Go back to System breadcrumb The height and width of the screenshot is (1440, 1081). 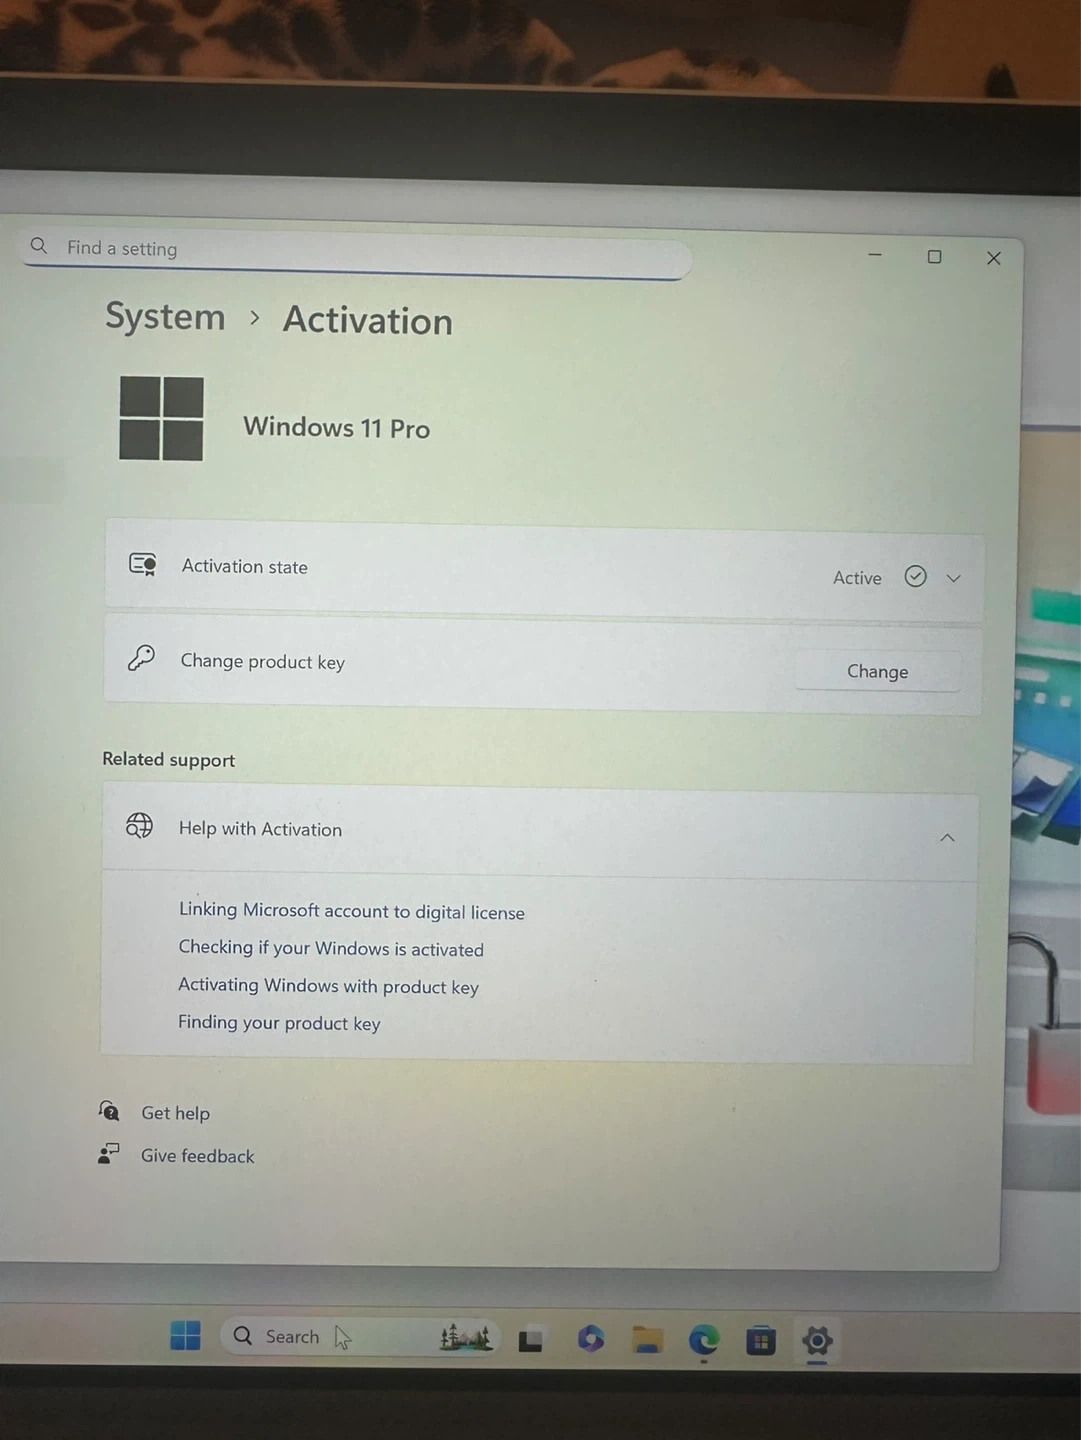(x=165, y=316)
